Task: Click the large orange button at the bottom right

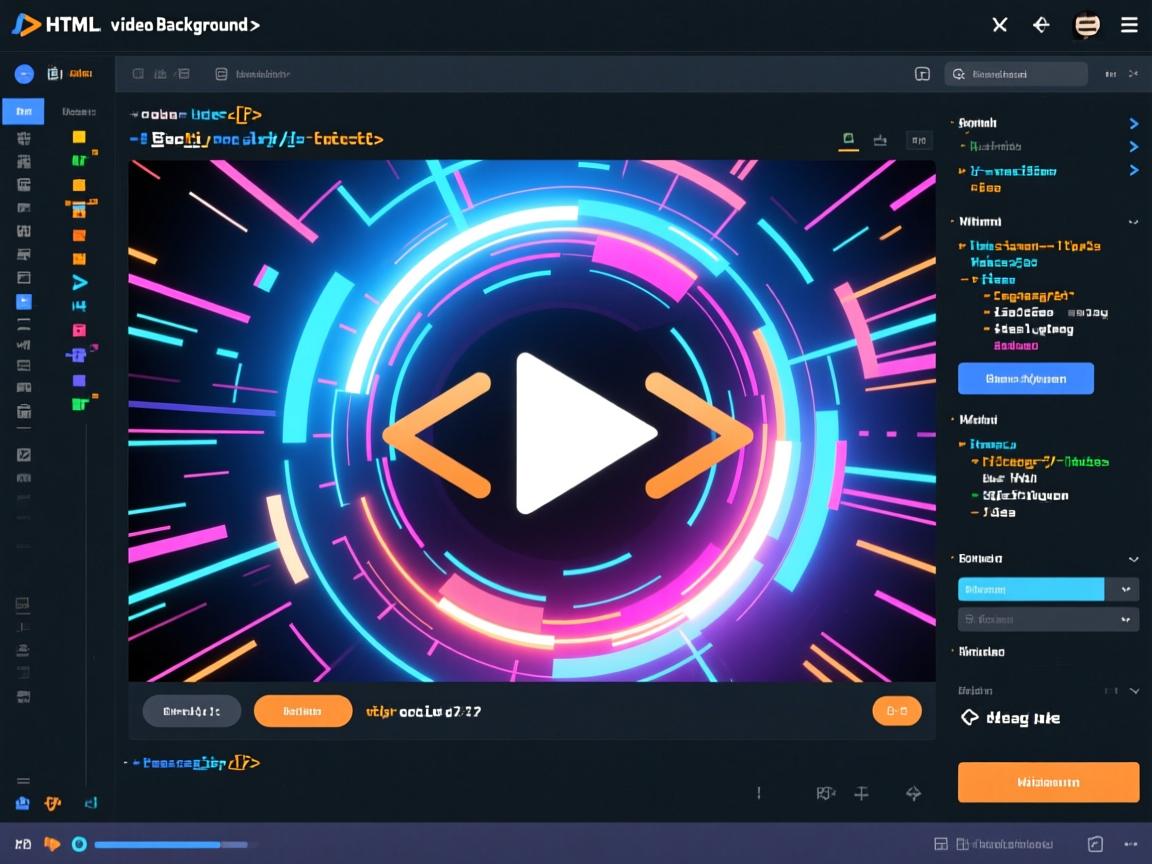Action: coord(1048,782)
